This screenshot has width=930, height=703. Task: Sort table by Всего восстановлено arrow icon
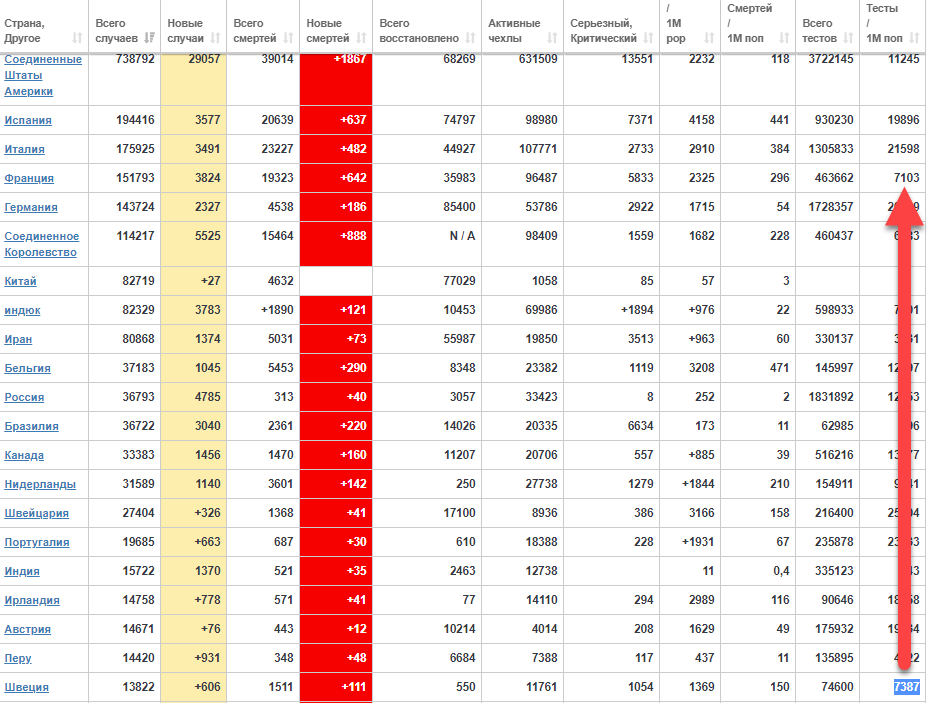[x=469, y=38]
